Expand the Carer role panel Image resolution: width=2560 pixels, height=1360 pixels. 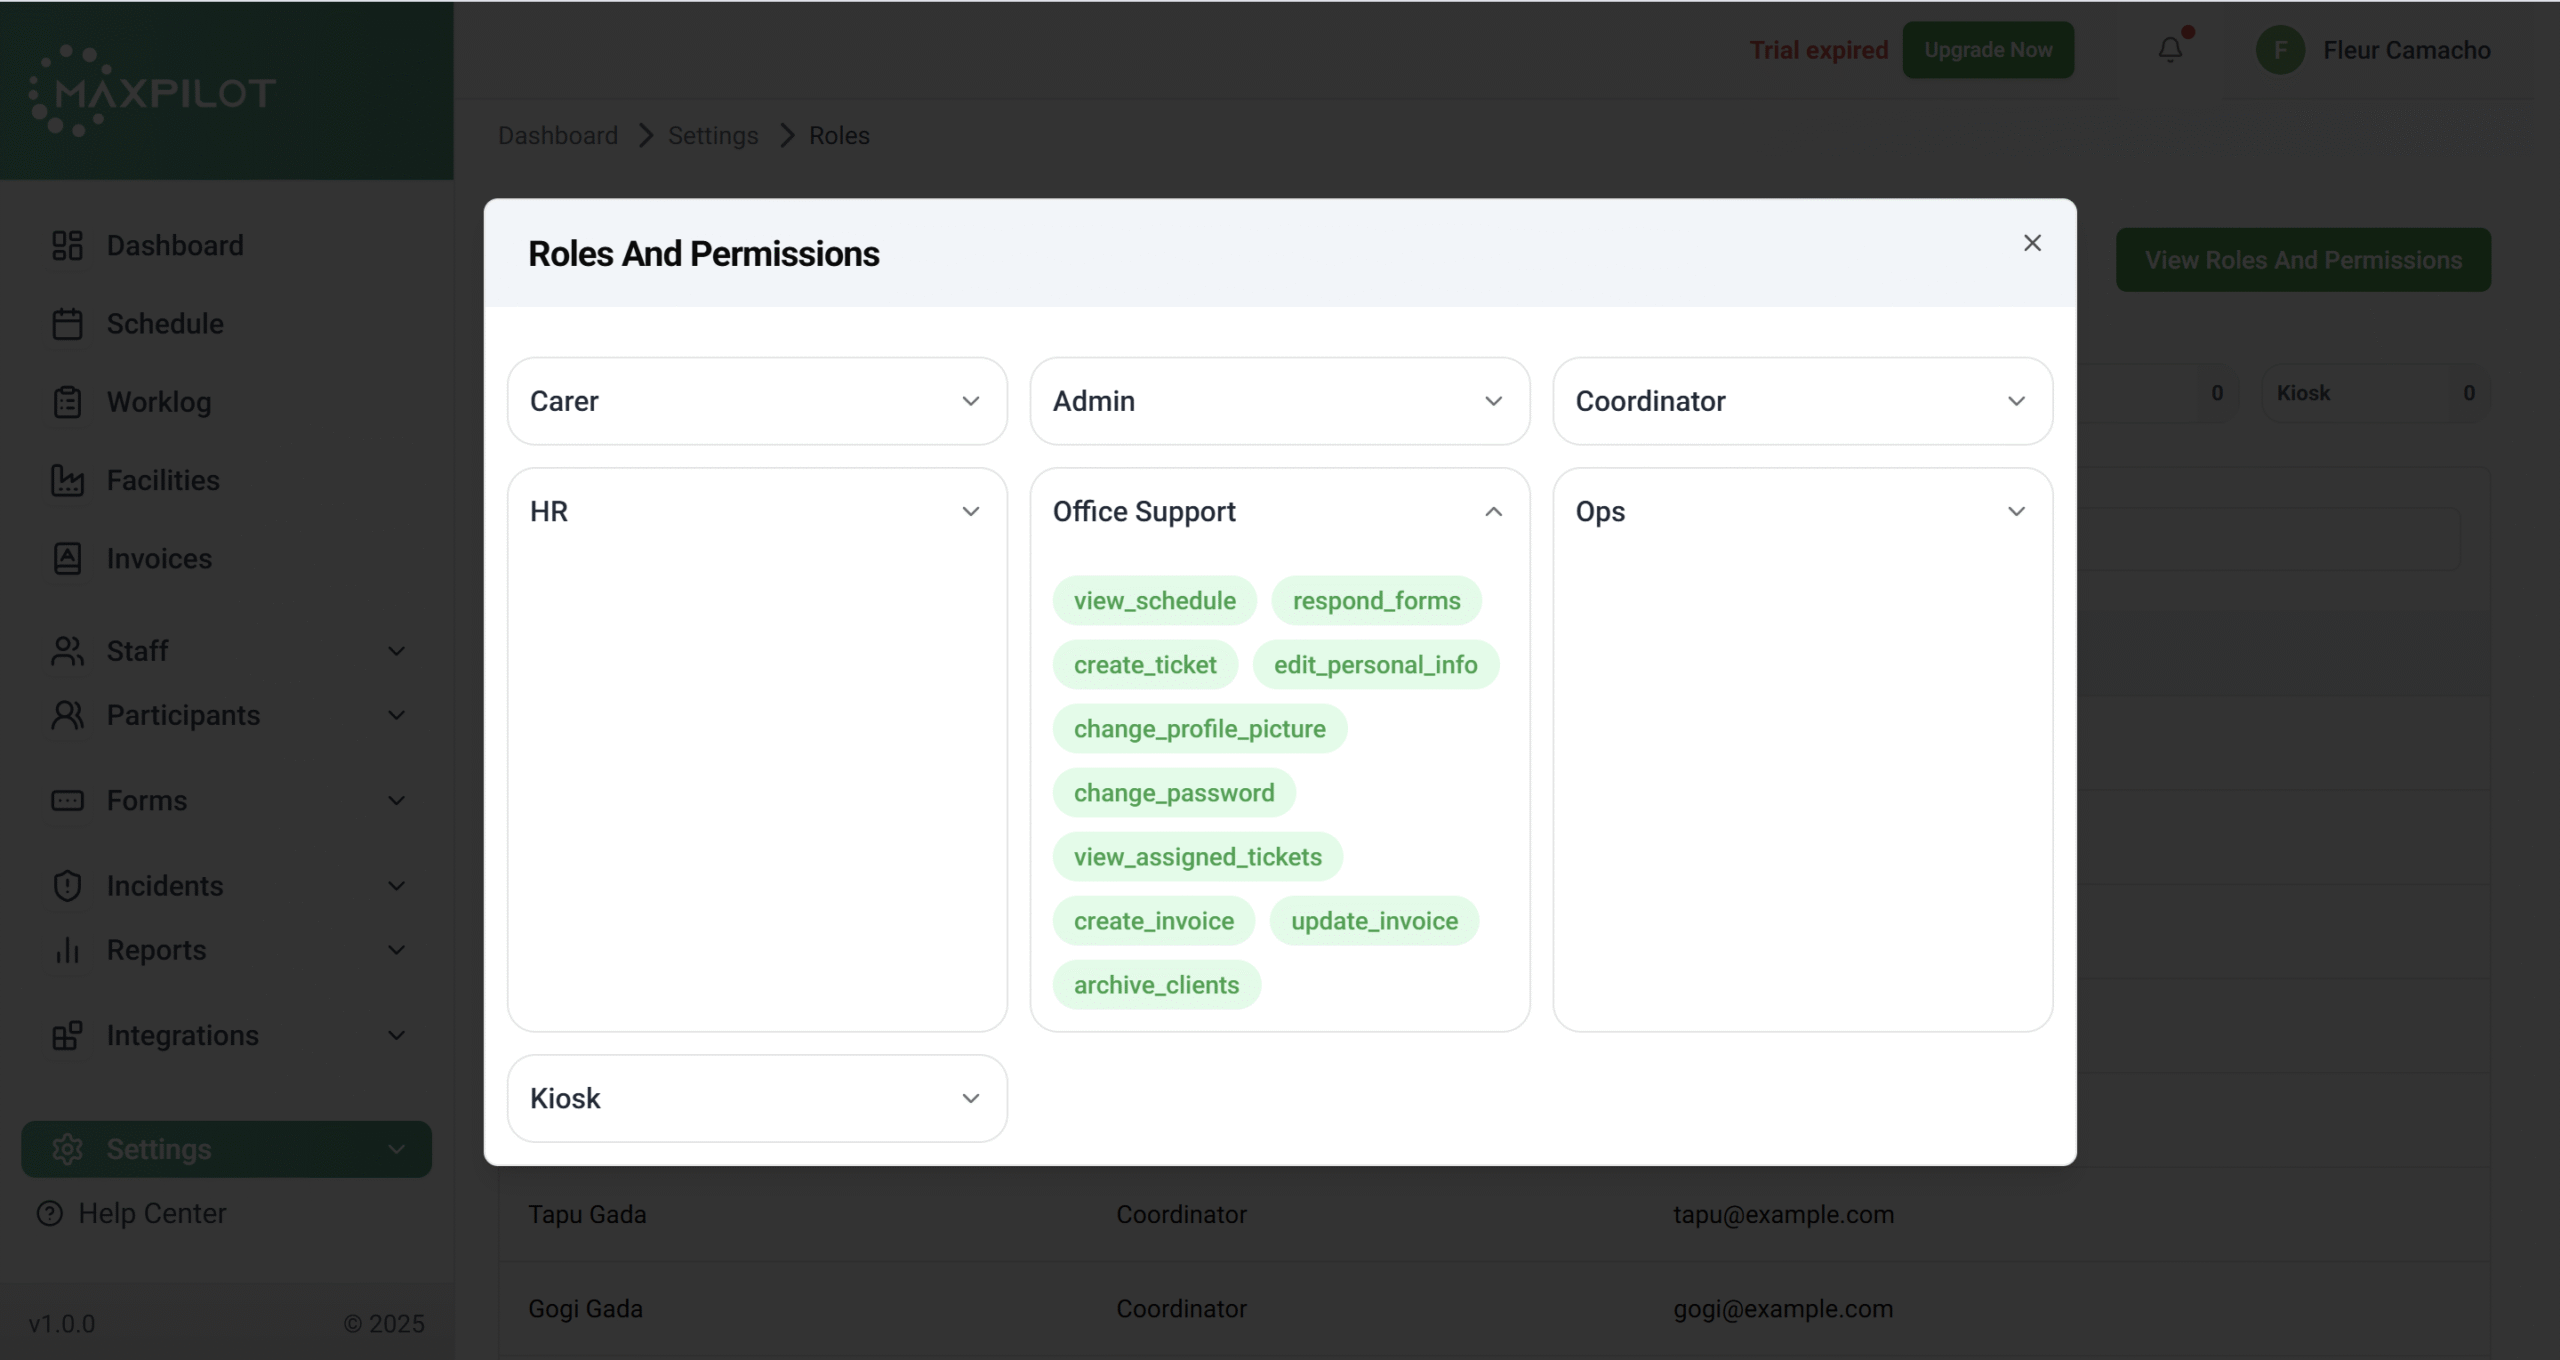[x=970, y=401]
